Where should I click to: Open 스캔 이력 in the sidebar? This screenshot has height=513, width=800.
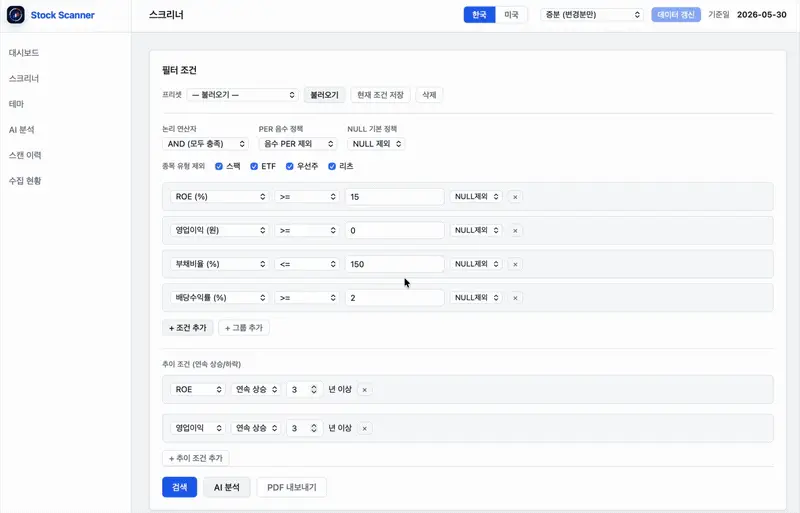25,155
